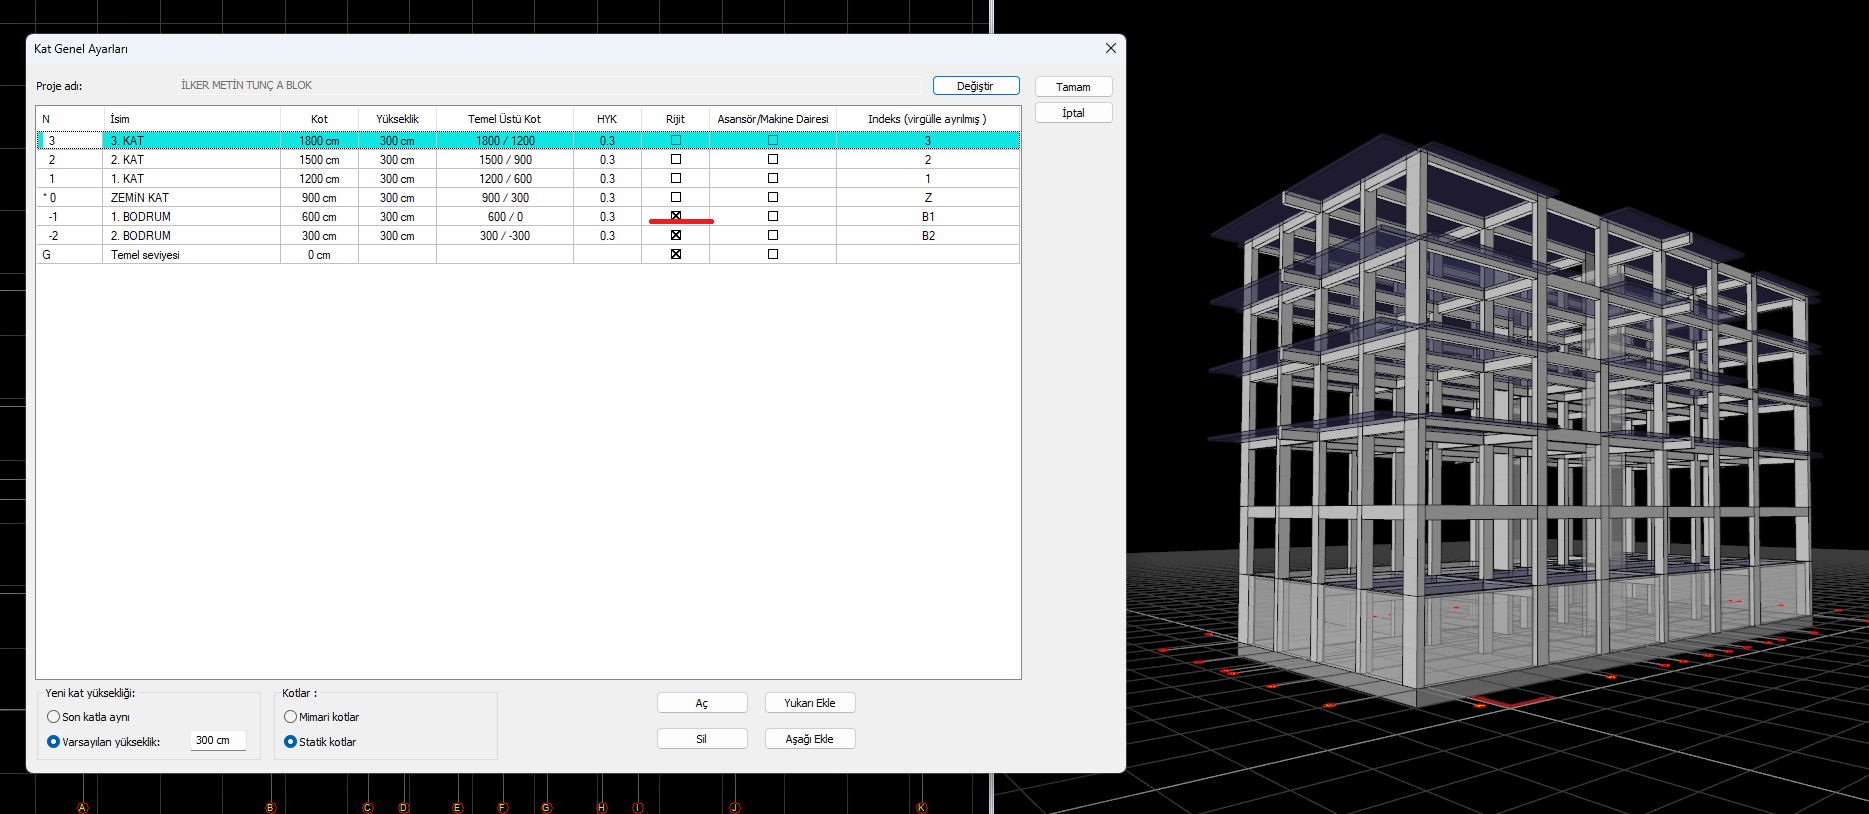Click the HYK 0.3 cell of 2. BODRUM
The image size is (1869, 814).
pyautogui.click(x=607, y=236)
